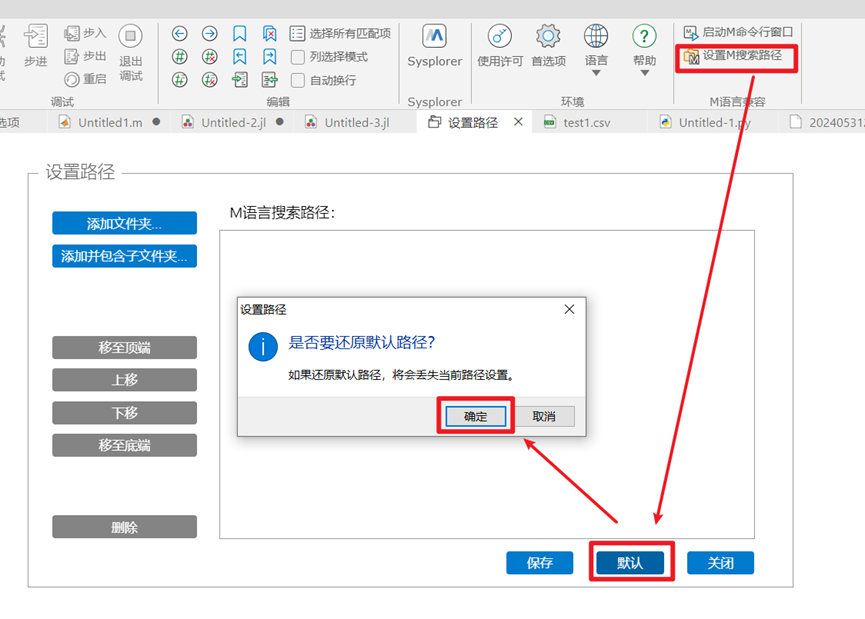
Task: Open Sysplorer from the ribbon
Action: [x=435, y=46]
